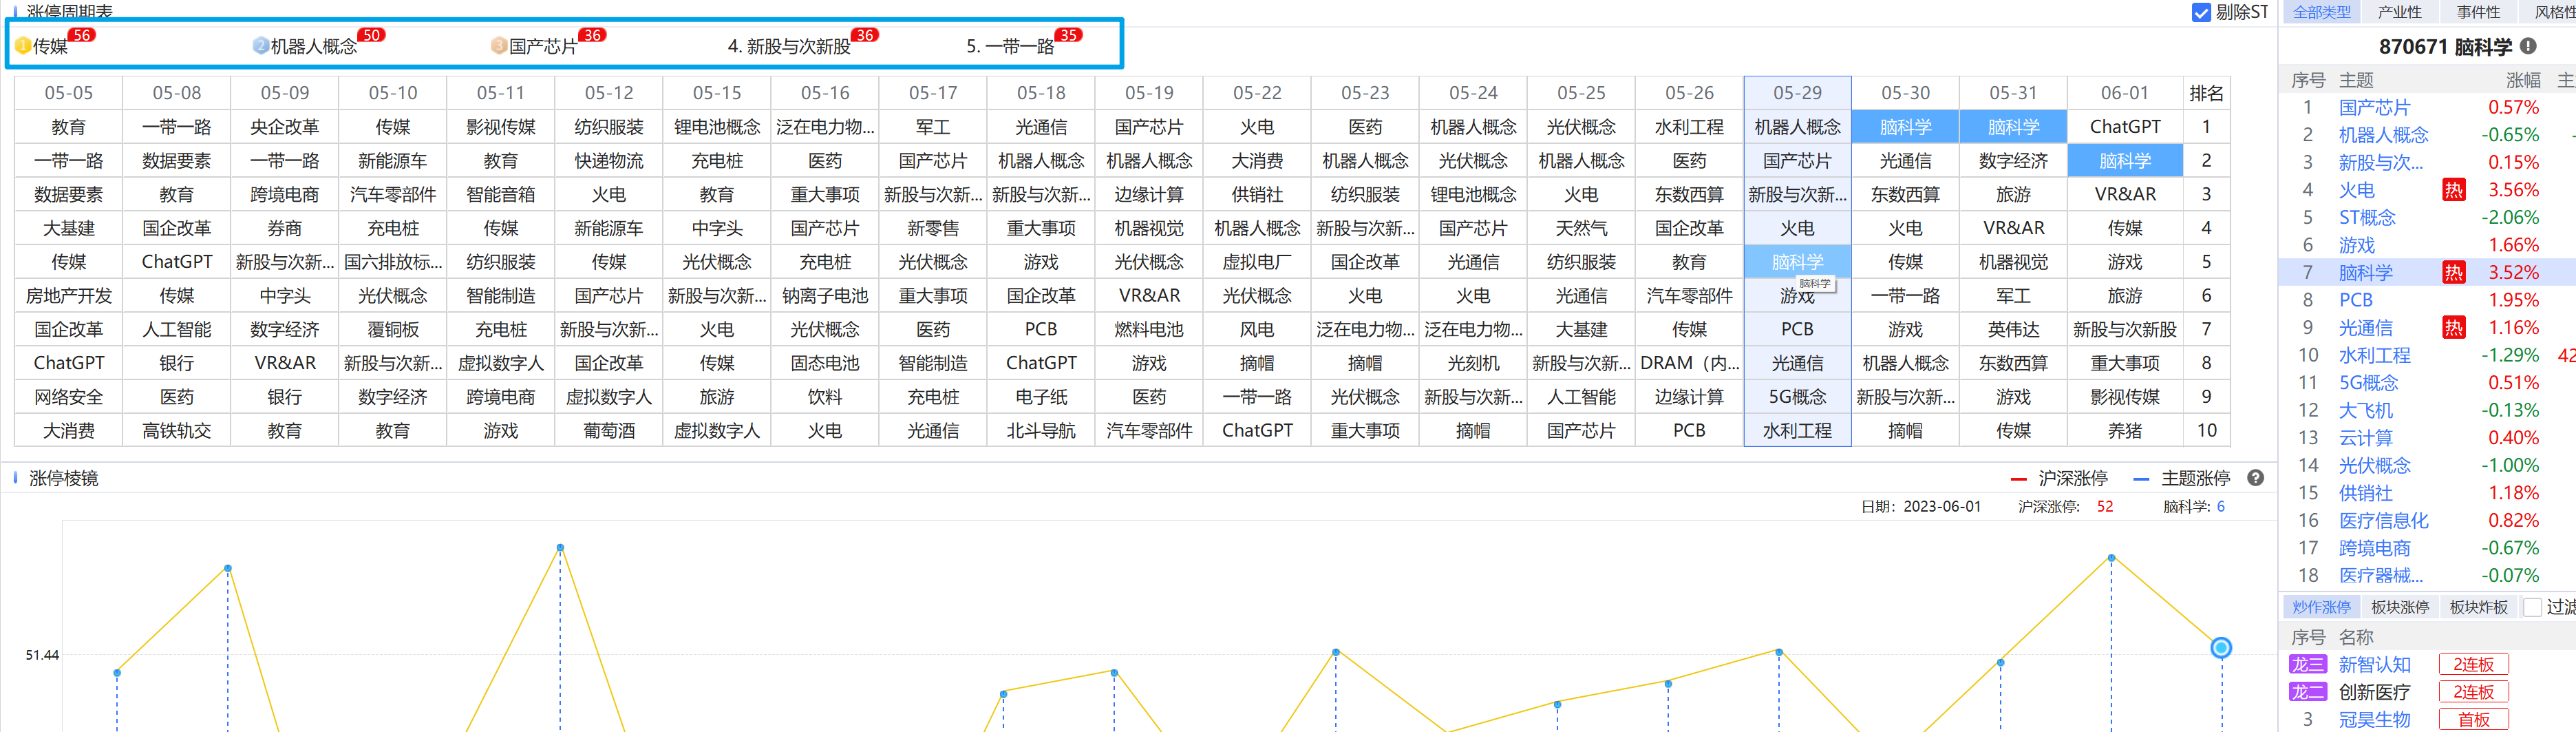The image size is (2576, 732).
Task: Click the highlighted data point on chart line
Action: [x=2220, y=648]
